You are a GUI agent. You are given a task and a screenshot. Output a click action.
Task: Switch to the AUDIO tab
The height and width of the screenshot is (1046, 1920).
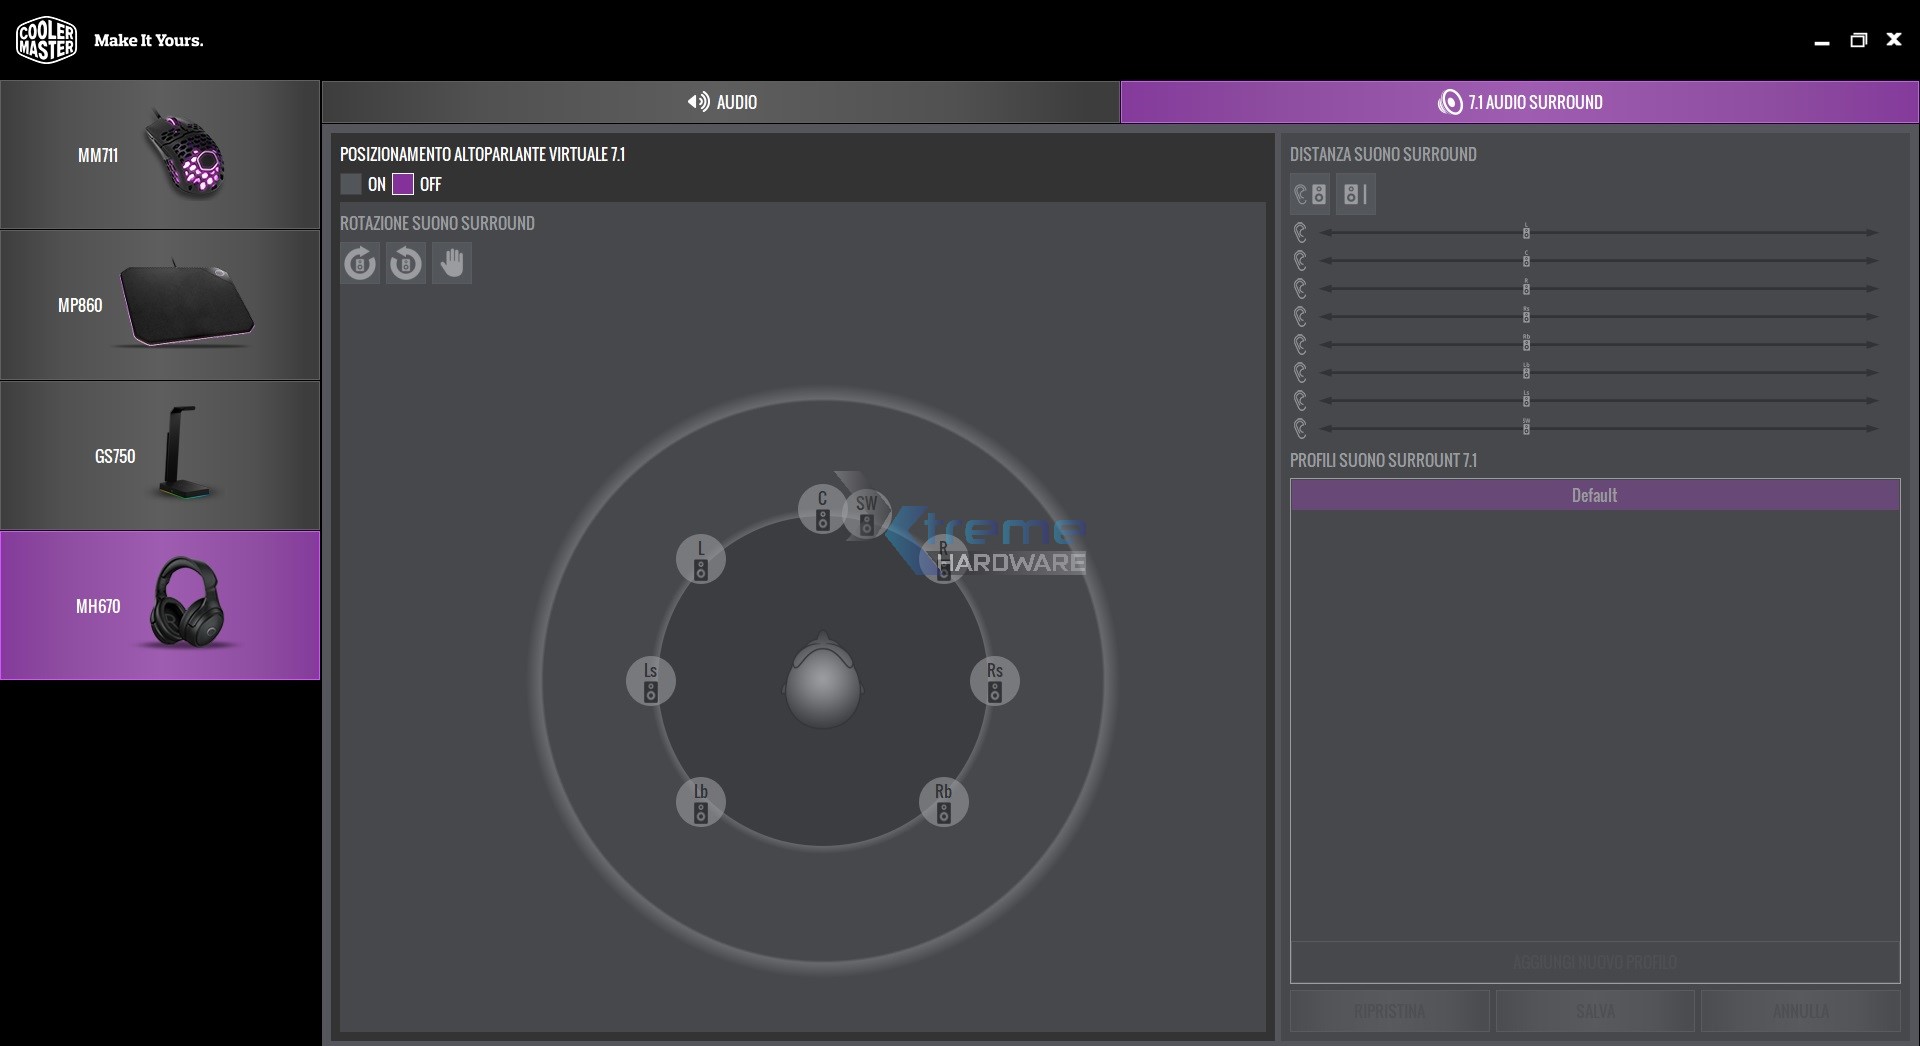click(x=721, y=102)
